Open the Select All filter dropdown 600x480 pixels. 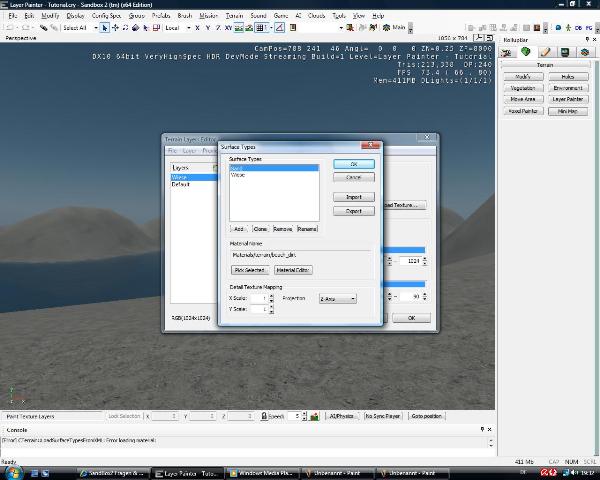click(x=80, y=28)
